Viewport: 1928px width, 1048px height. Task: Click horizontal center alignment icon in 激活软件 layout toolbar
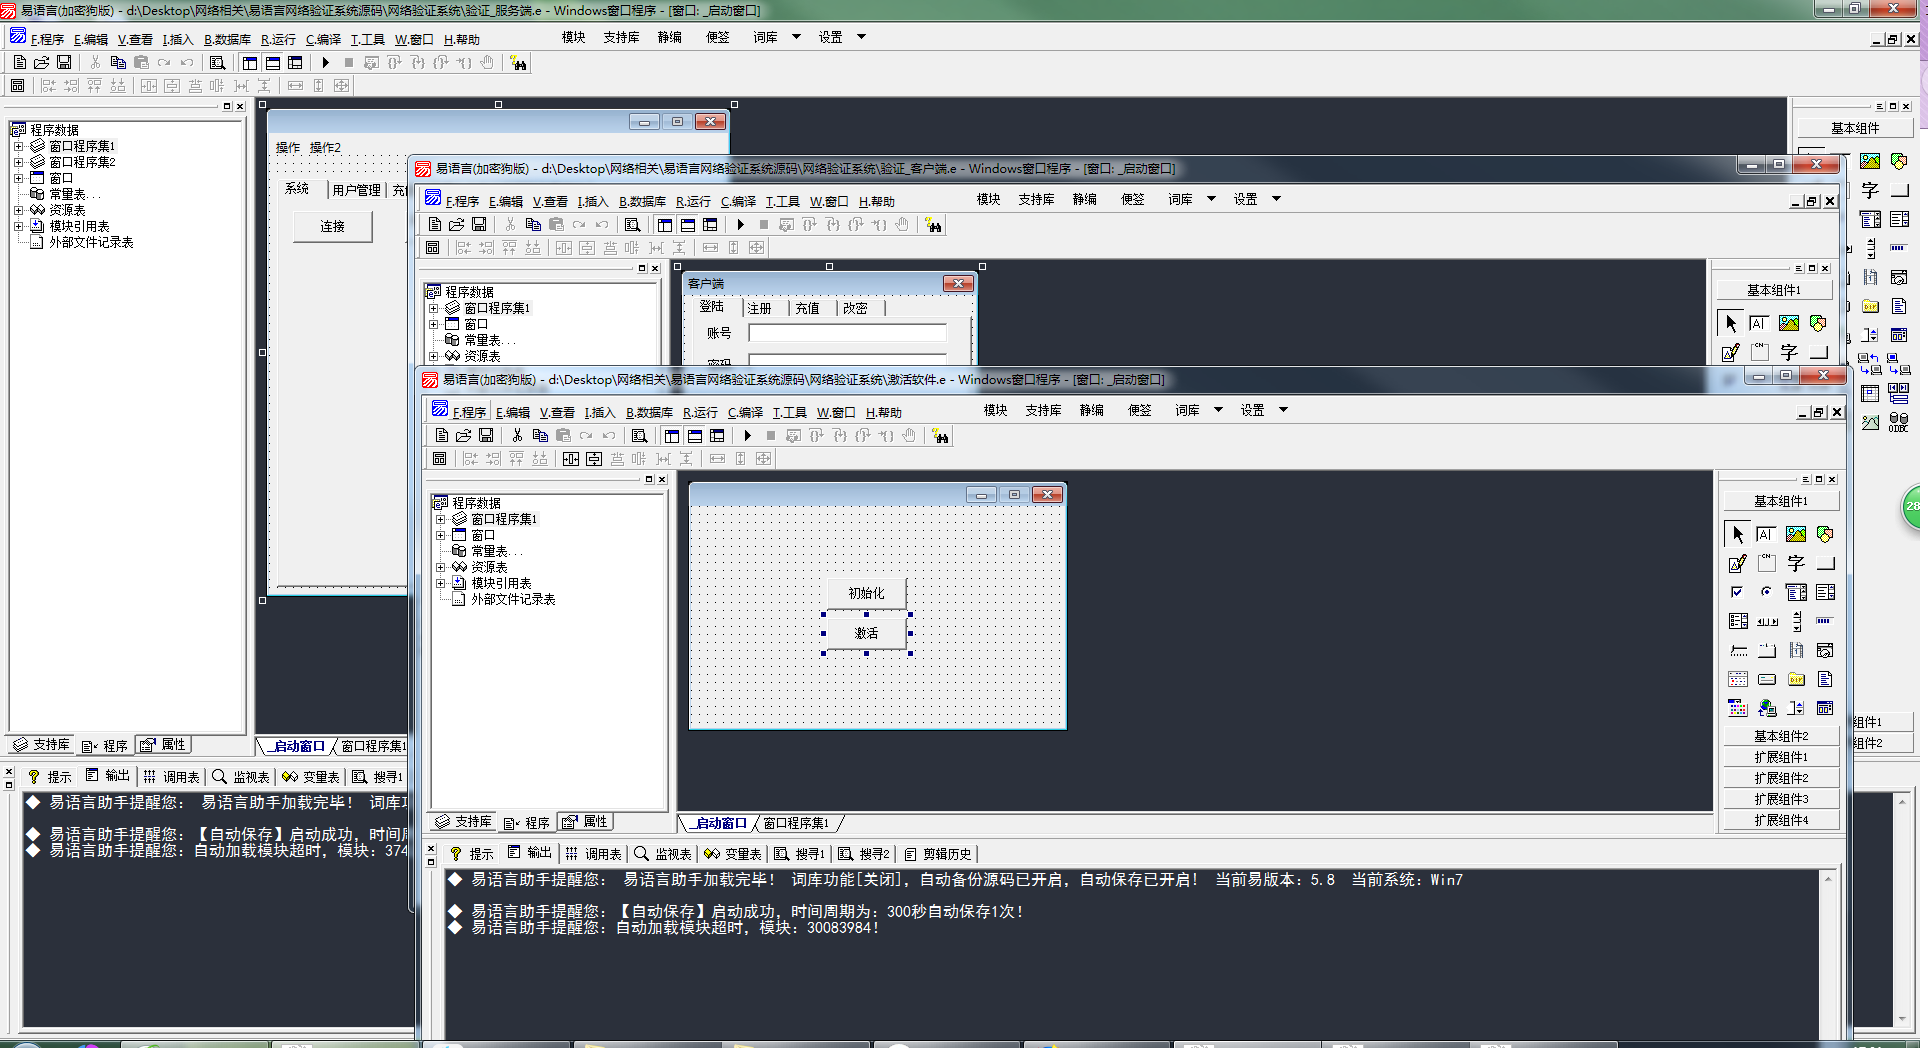tap(571, 459)
